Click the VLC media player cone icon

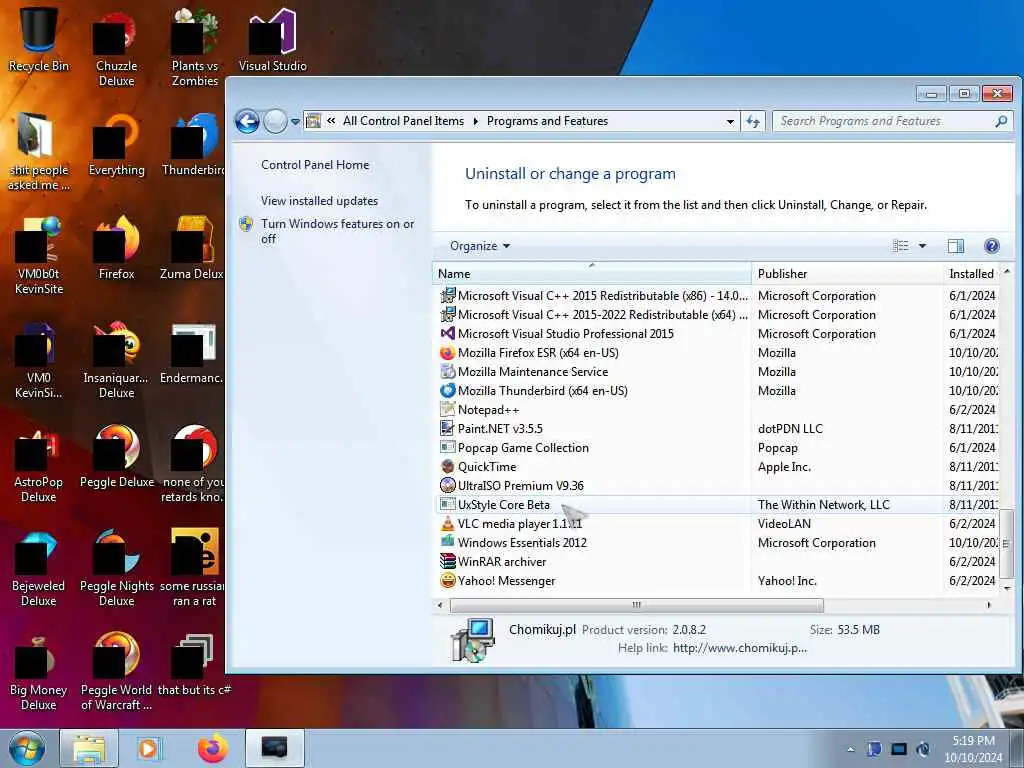point(447,524)
